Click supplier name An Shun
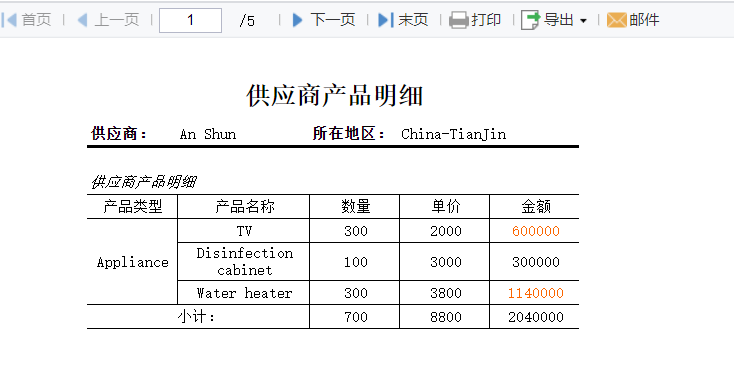 [208, 134]
